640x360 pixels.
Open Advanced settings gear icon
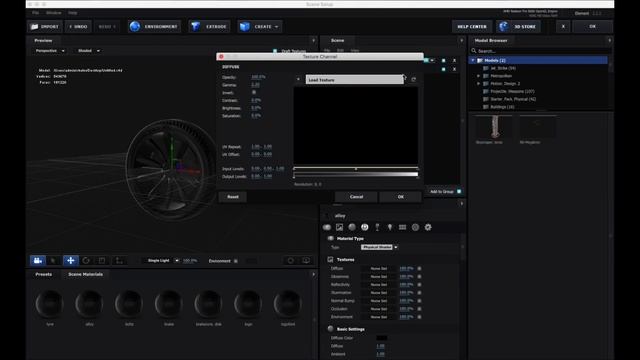[x=428, y=227]
